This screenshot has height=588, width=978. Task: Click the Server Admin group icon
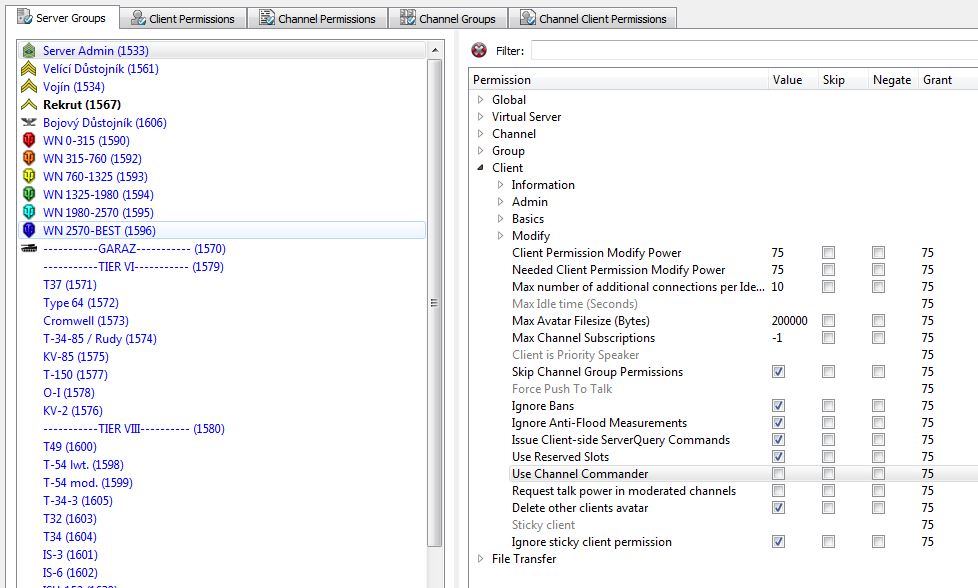pos(28,51)
